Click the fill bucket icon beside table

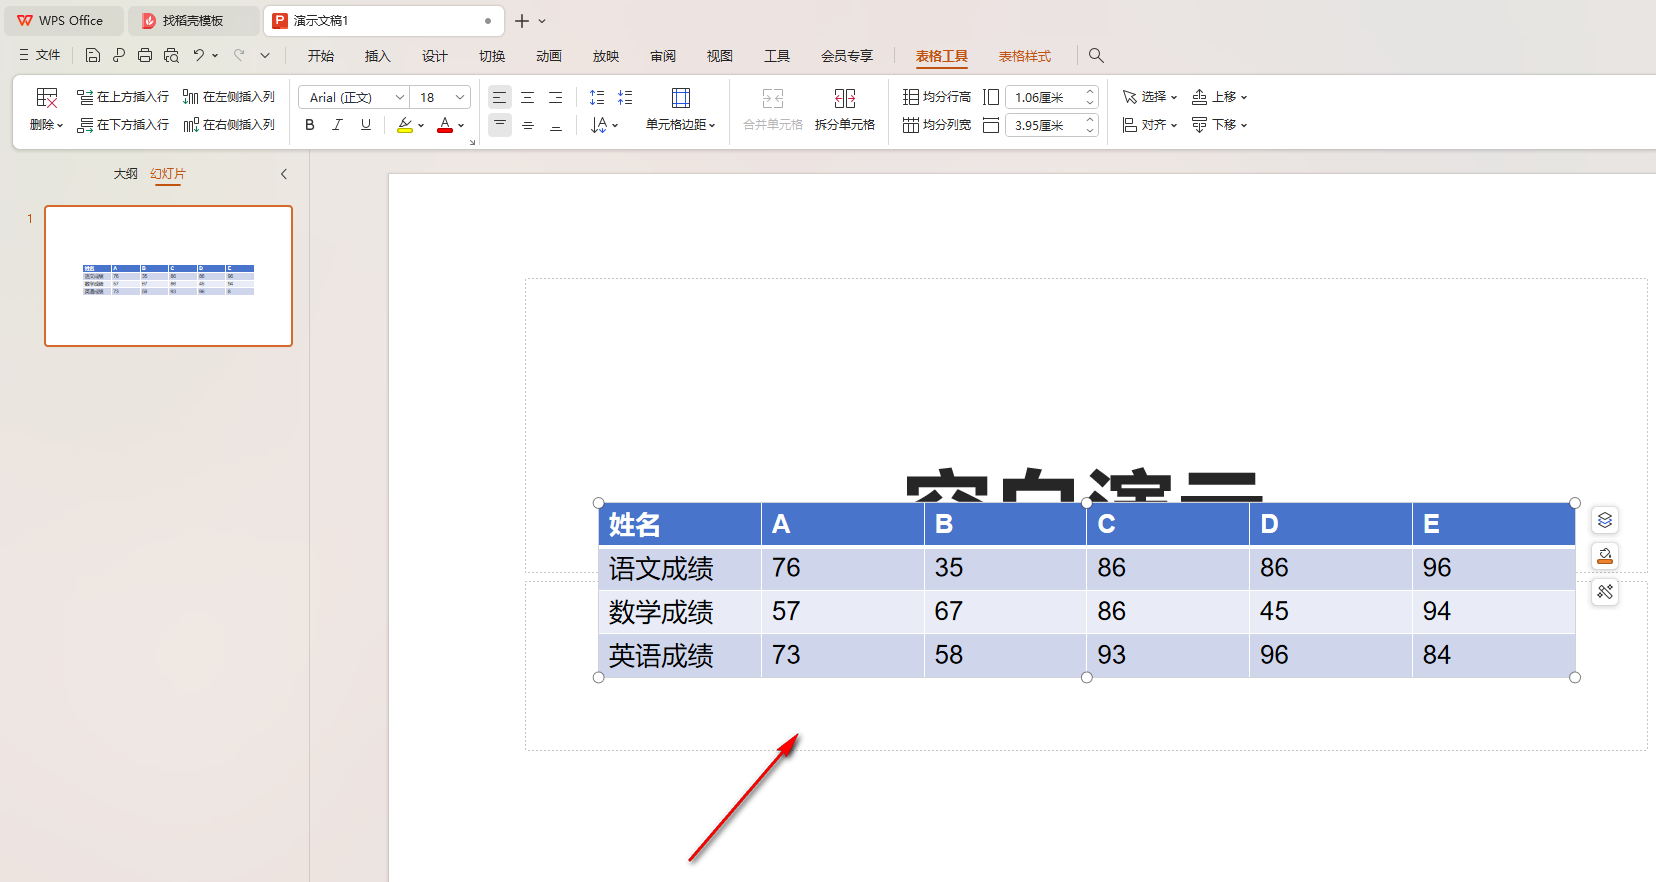point(1605,556)
